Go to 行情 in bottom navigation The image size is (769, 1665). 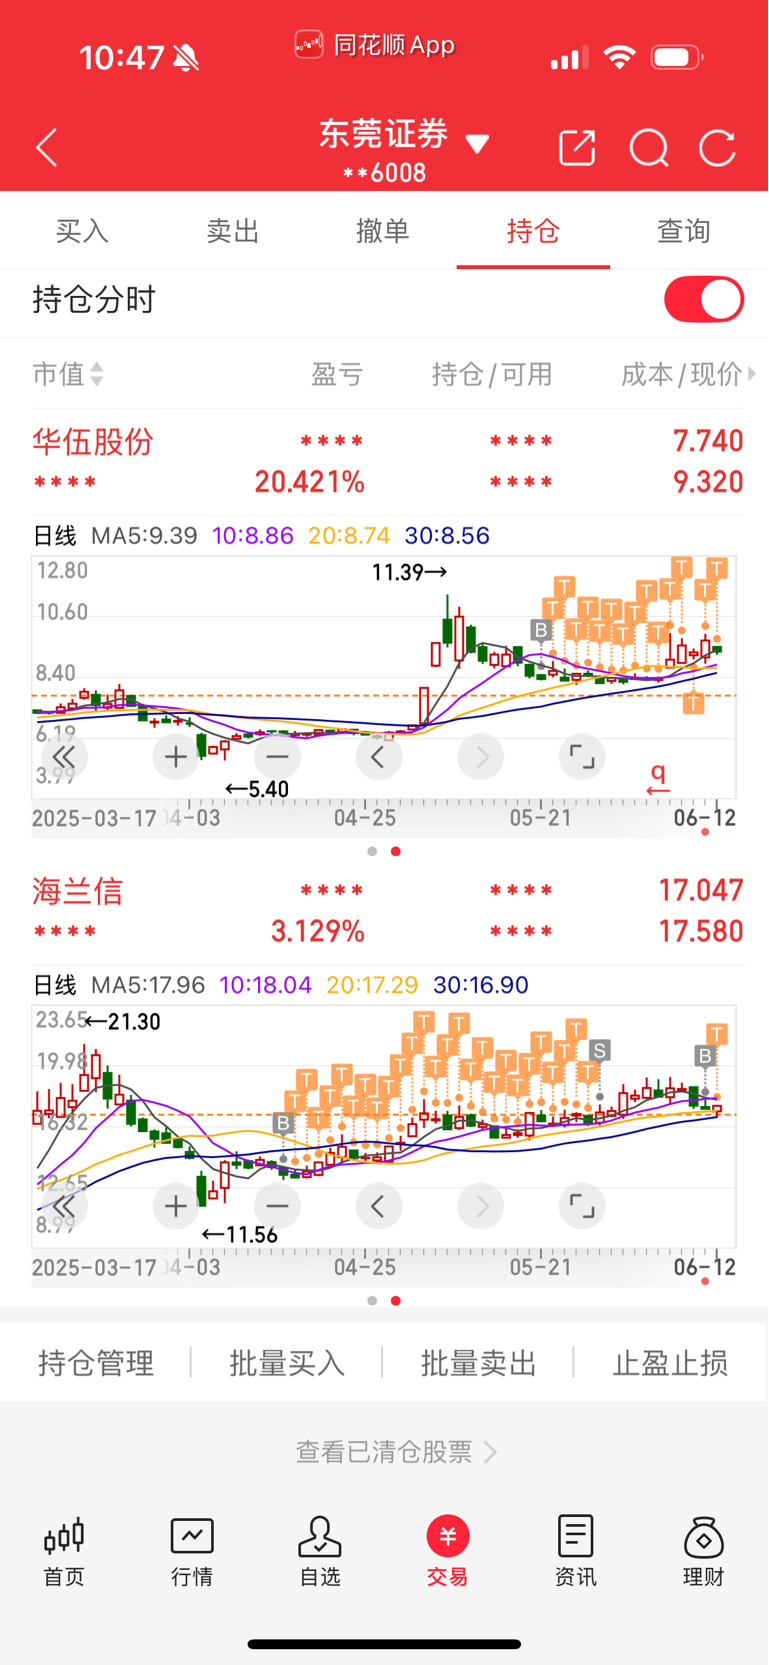(192, 1551)
